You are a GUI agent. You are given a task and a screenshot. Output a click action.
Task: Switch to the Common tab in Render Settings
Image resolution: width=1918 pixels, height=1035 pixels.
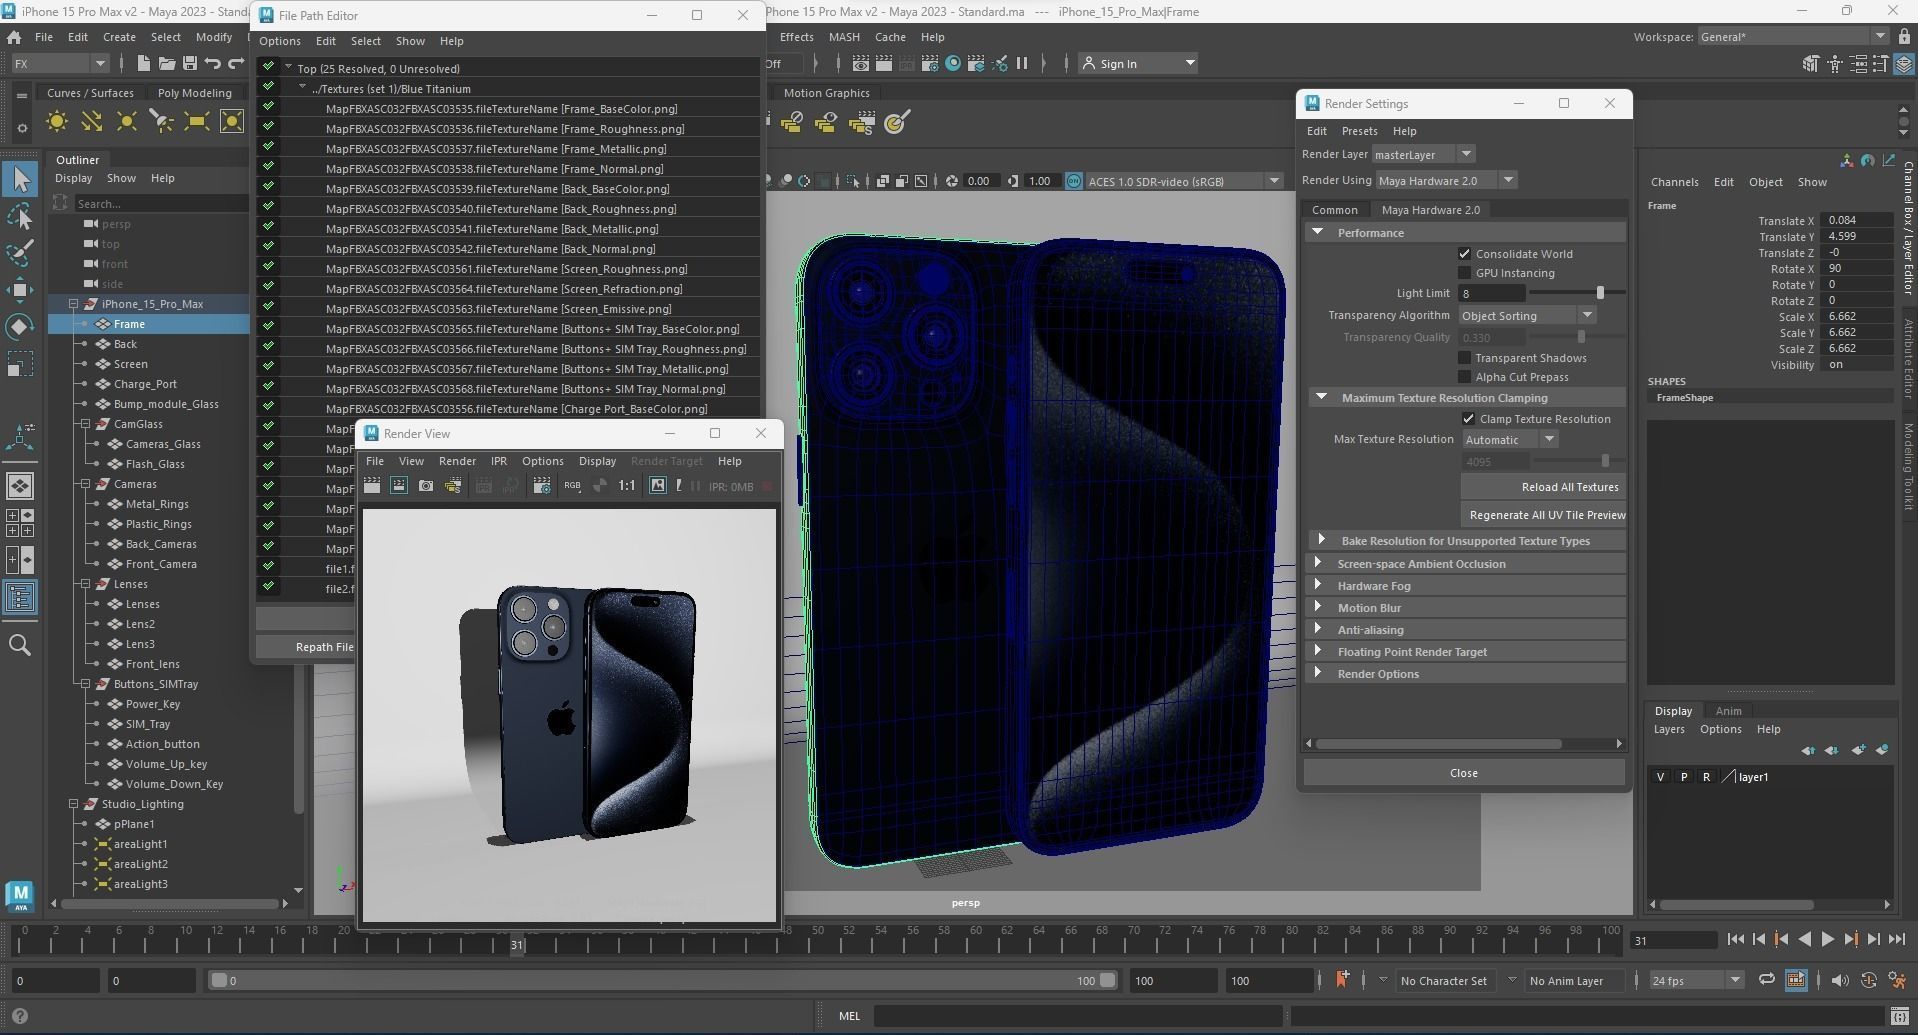tap(1334, 210)
